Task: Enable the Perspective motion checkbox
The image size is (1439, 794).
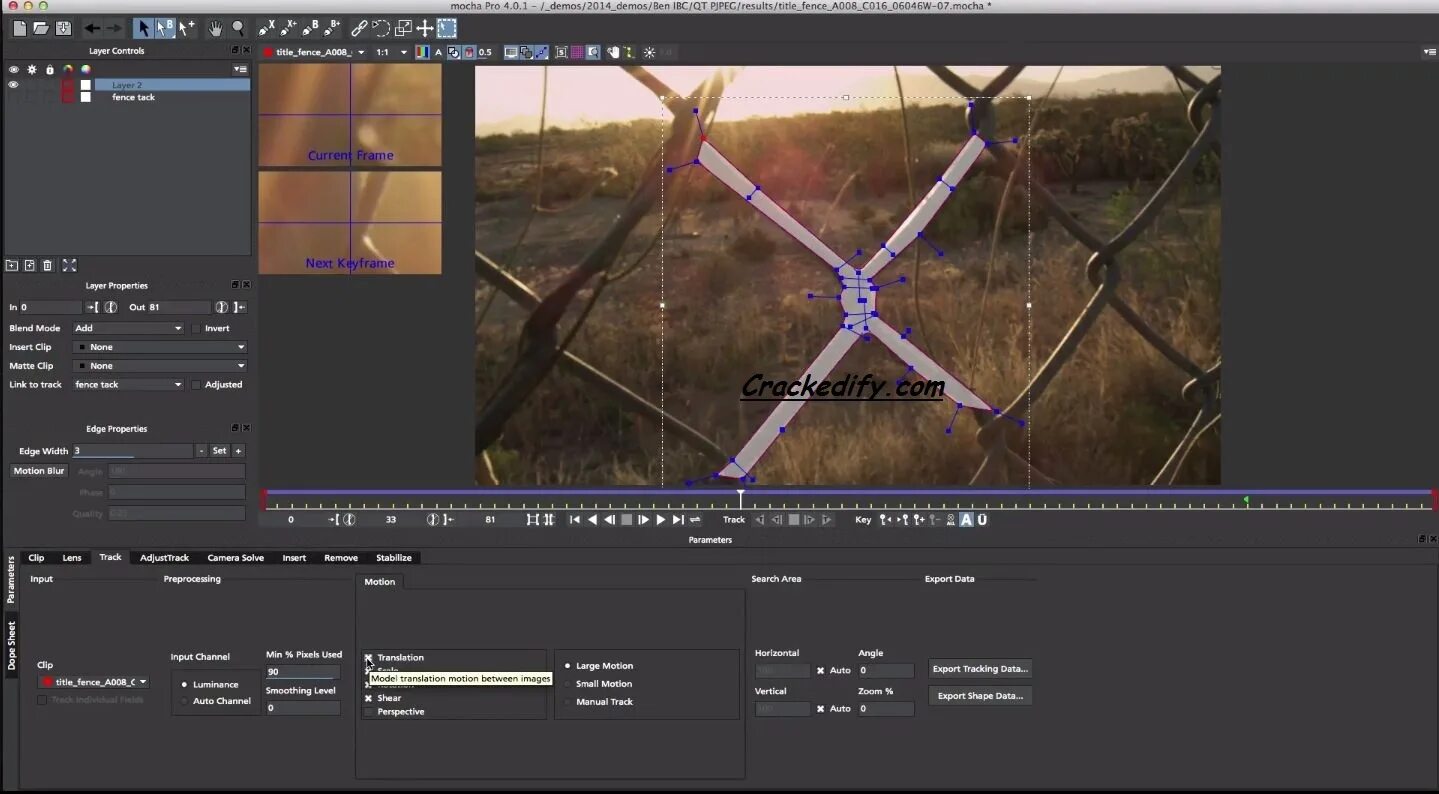Action: (368, 711)
